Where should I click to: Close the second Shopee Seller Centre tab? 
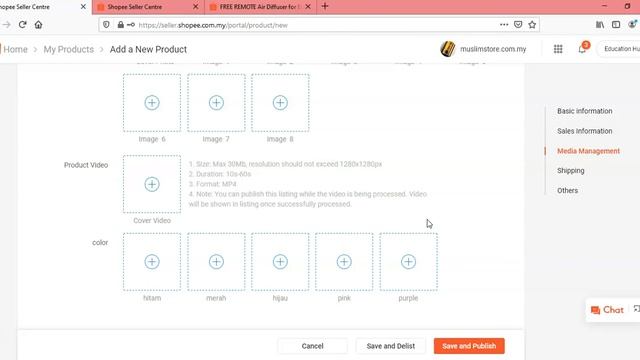tap(196, 7)
